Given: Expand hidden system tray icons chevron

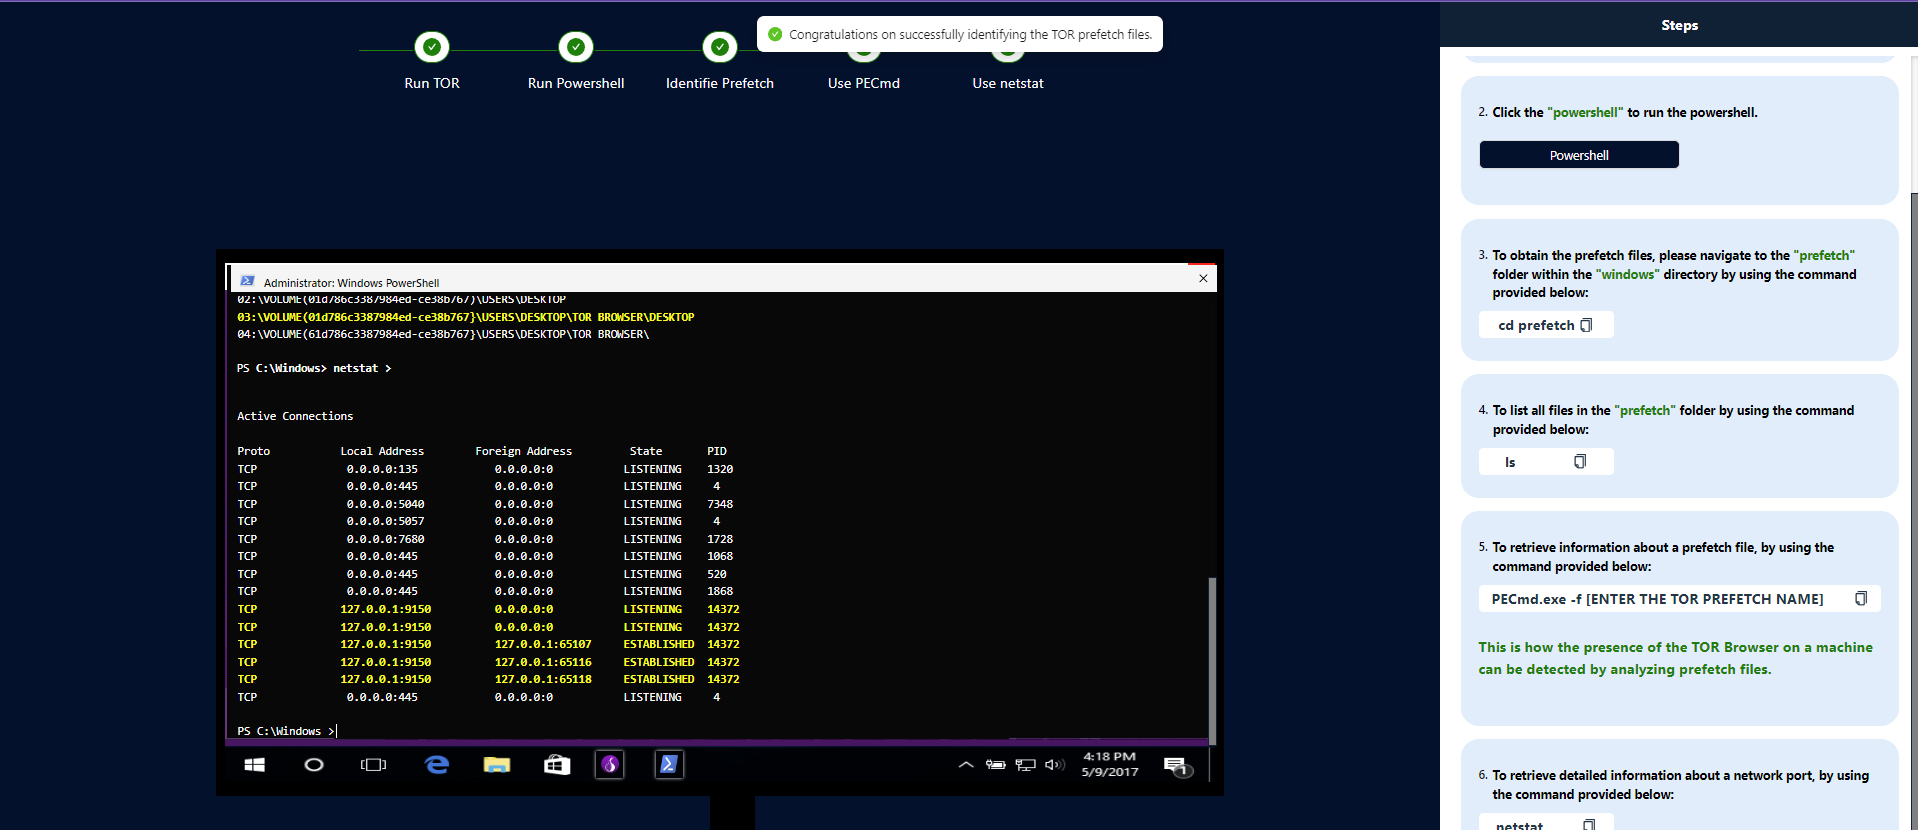Looking at the screenshot, I should coord(965,765).
